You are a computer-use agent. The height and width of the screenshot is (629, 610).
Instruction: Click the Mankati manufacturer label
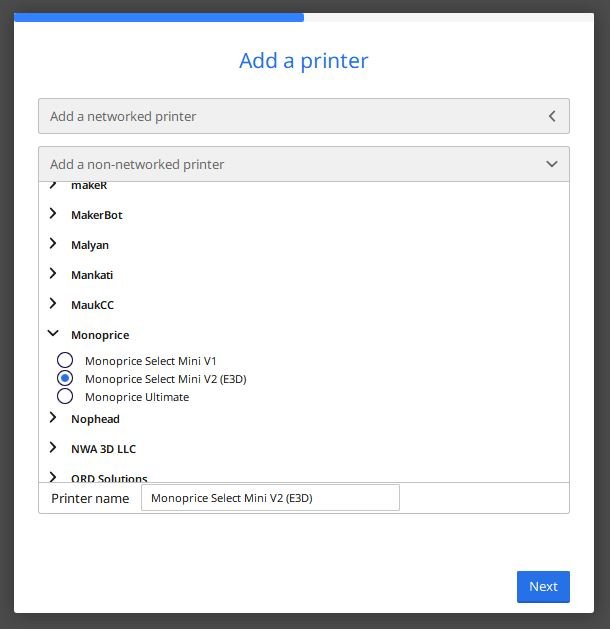[x=92, y=275]
